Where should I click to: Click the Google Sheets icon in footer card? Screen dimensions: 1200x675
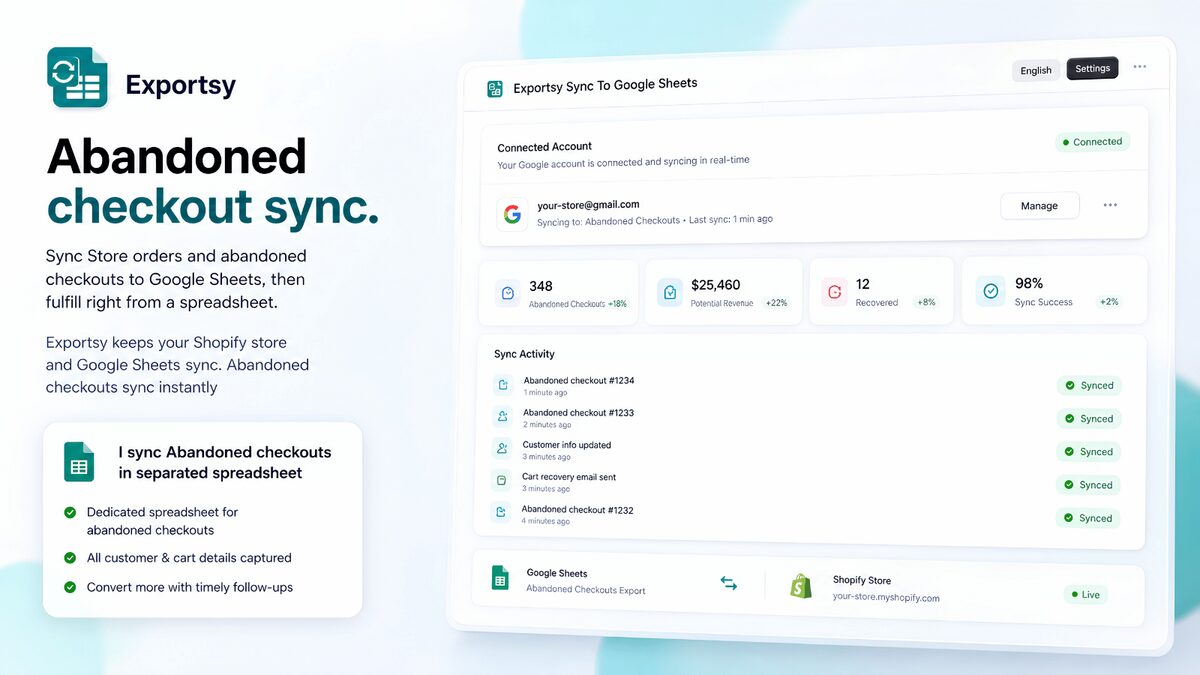500,577
